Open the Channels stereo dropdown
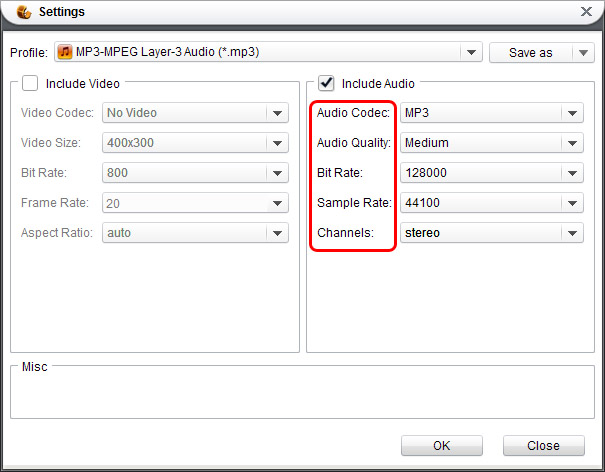Screen dimensions: 605x472 (x=492, y=233)
